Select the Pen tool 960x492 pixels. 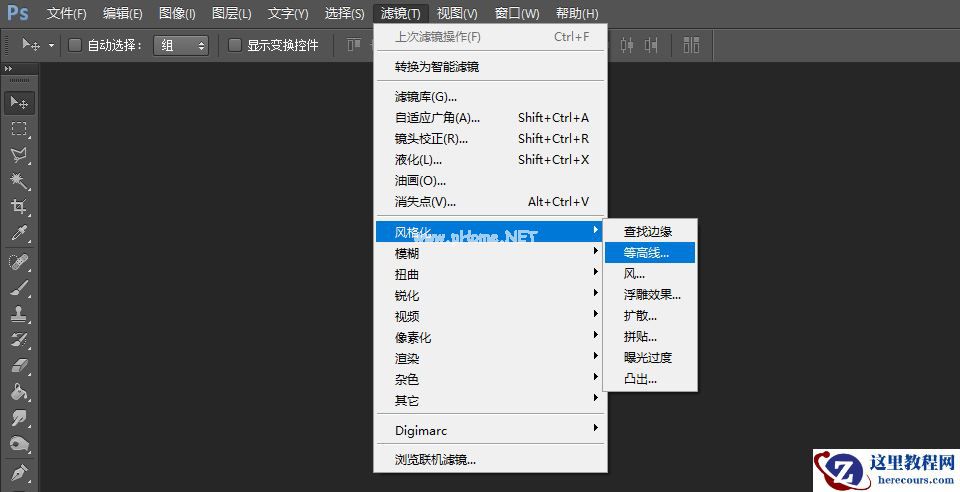tap(19, 472)
